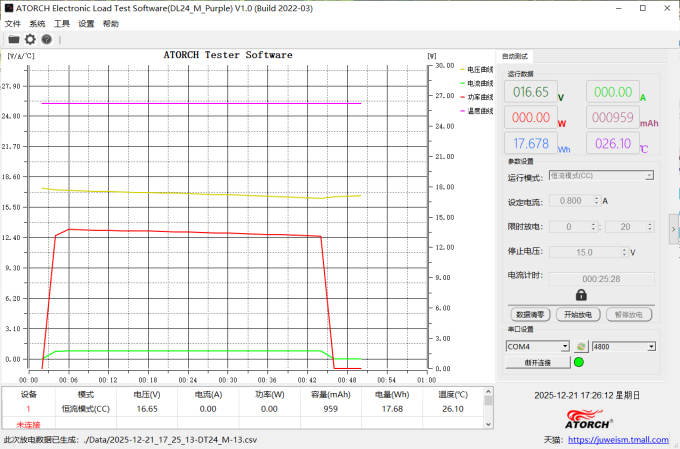Open the 工具 menu

click(62, 24)
